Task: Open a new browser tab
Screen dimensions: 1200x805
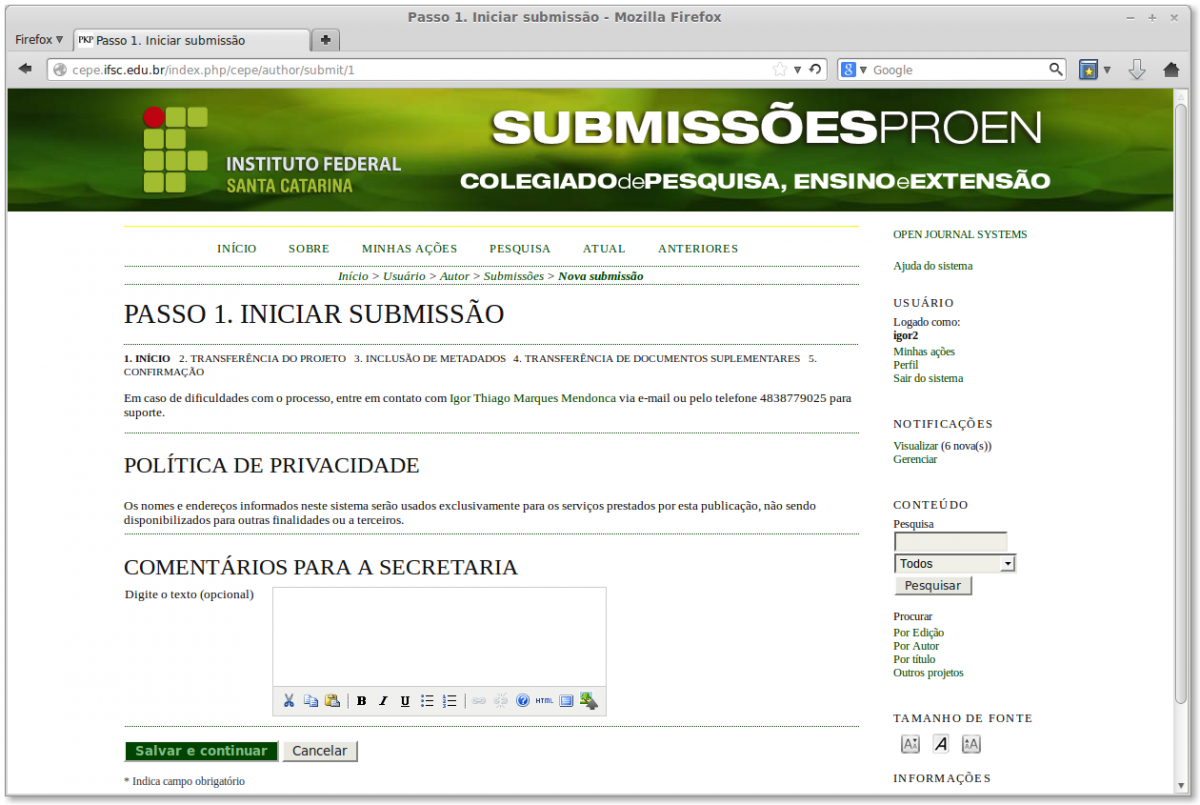Action: [325, 40]
